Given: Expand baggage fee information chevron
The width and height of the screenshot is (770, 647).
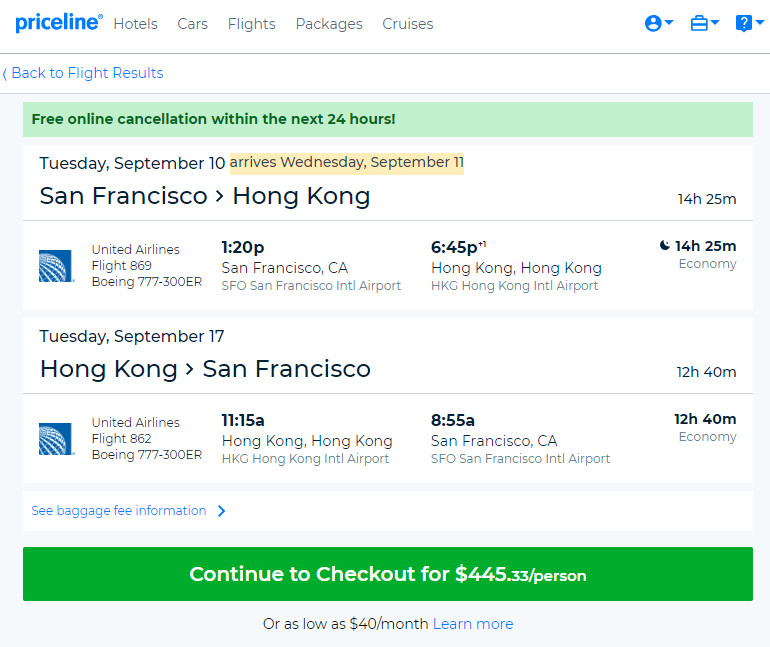Looking at the screenshot, I should coord(221,511).
